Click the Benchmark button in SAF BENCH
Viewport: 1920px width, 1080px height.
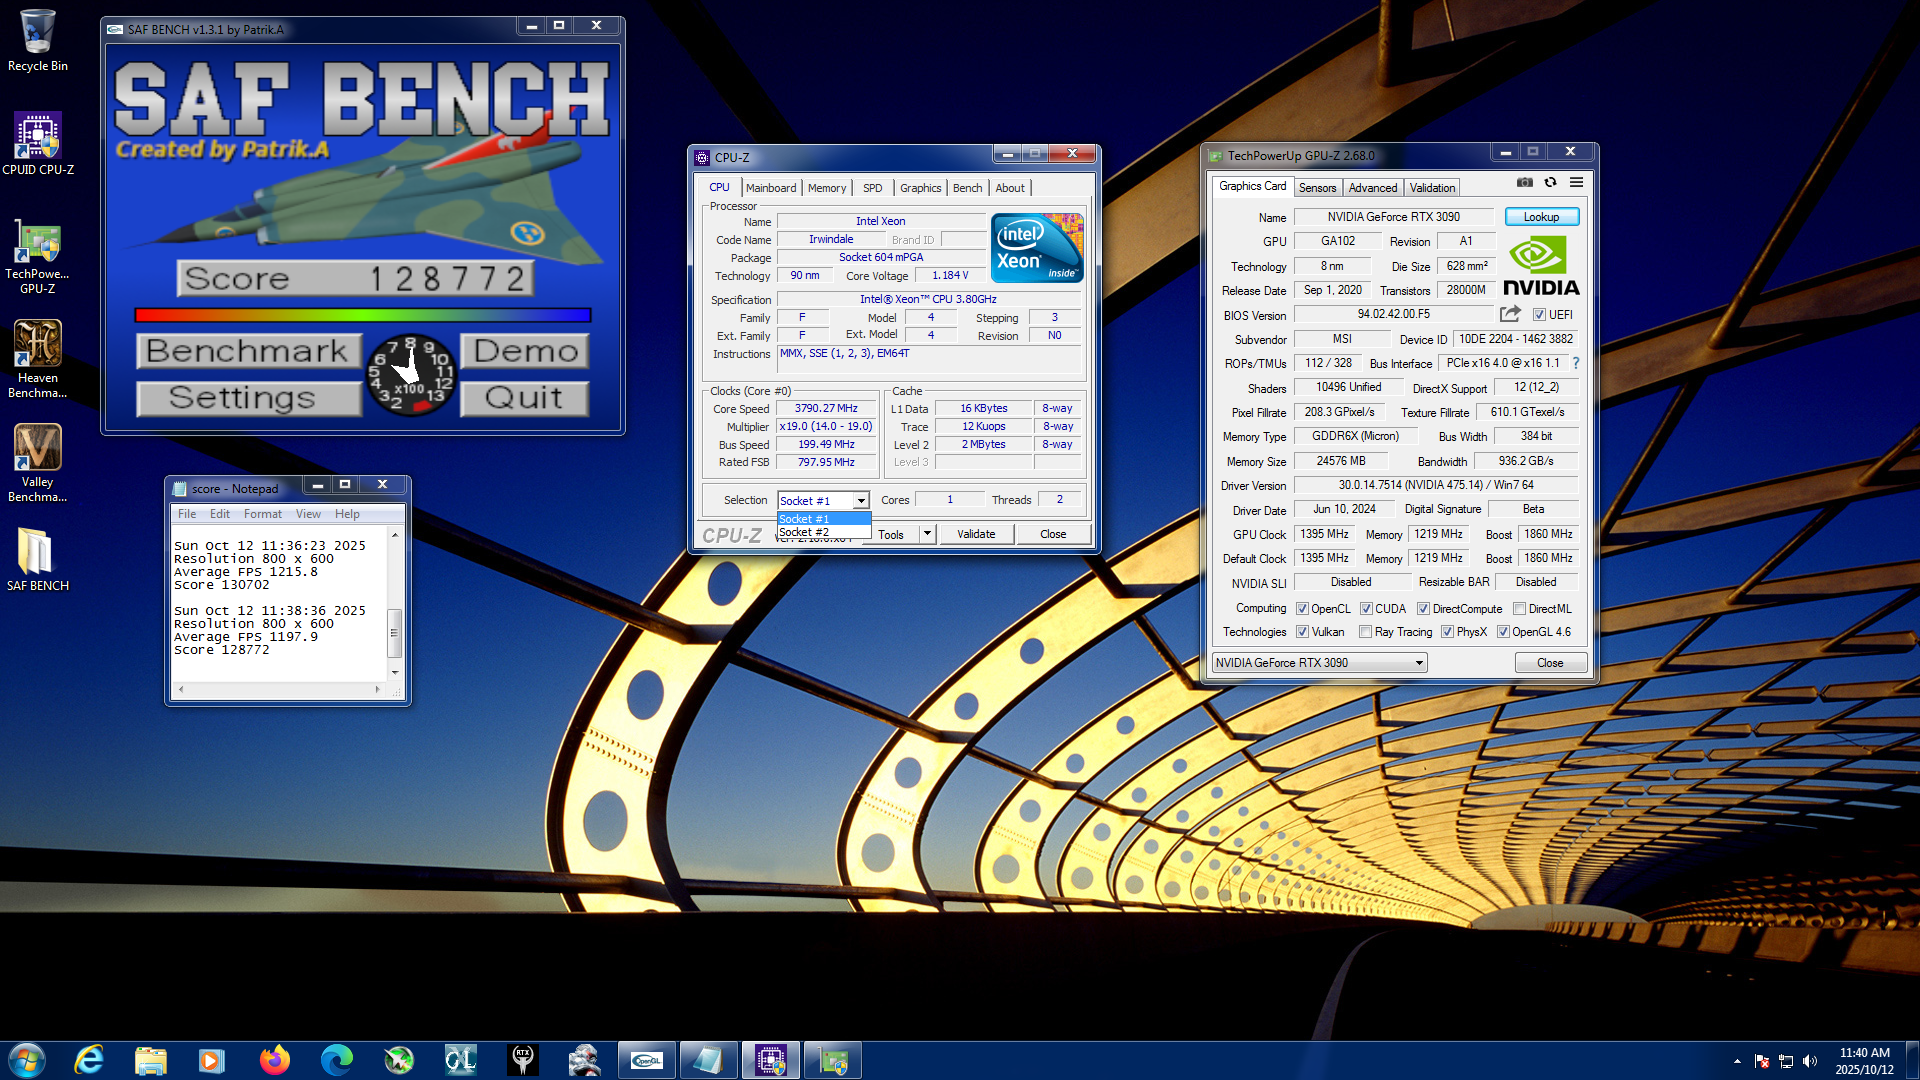pyautogui.click(x=248, y=351)
